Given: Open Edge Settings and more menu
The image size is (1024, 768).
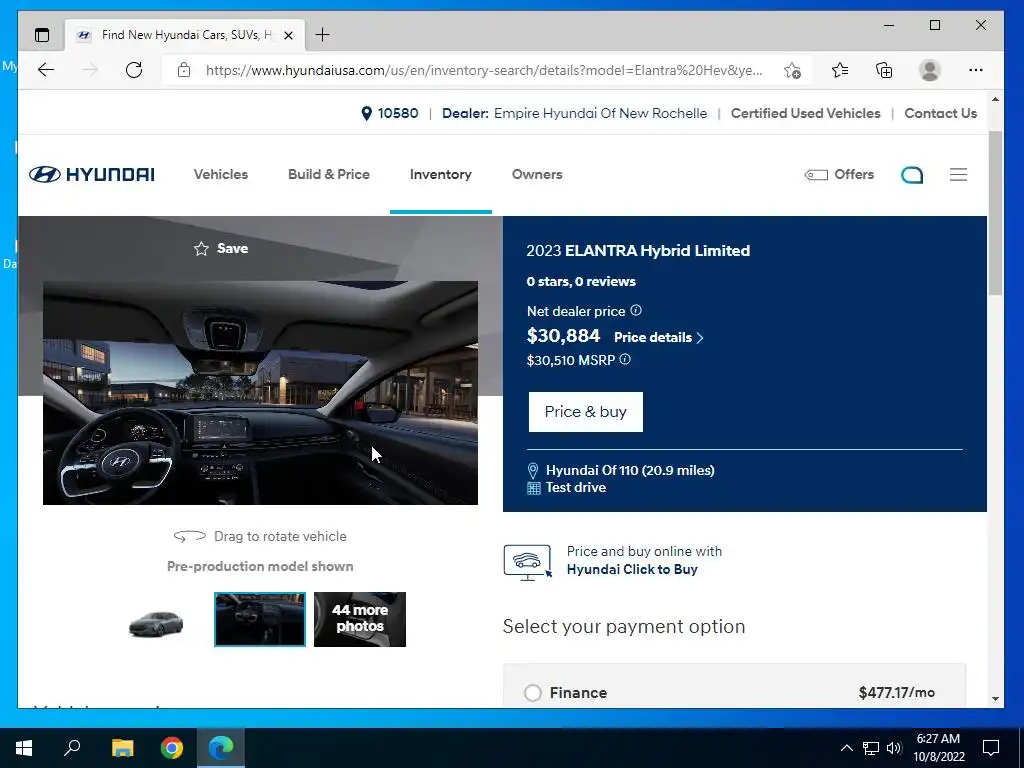Looking at the screenshot, I should [x=976, y=70].
